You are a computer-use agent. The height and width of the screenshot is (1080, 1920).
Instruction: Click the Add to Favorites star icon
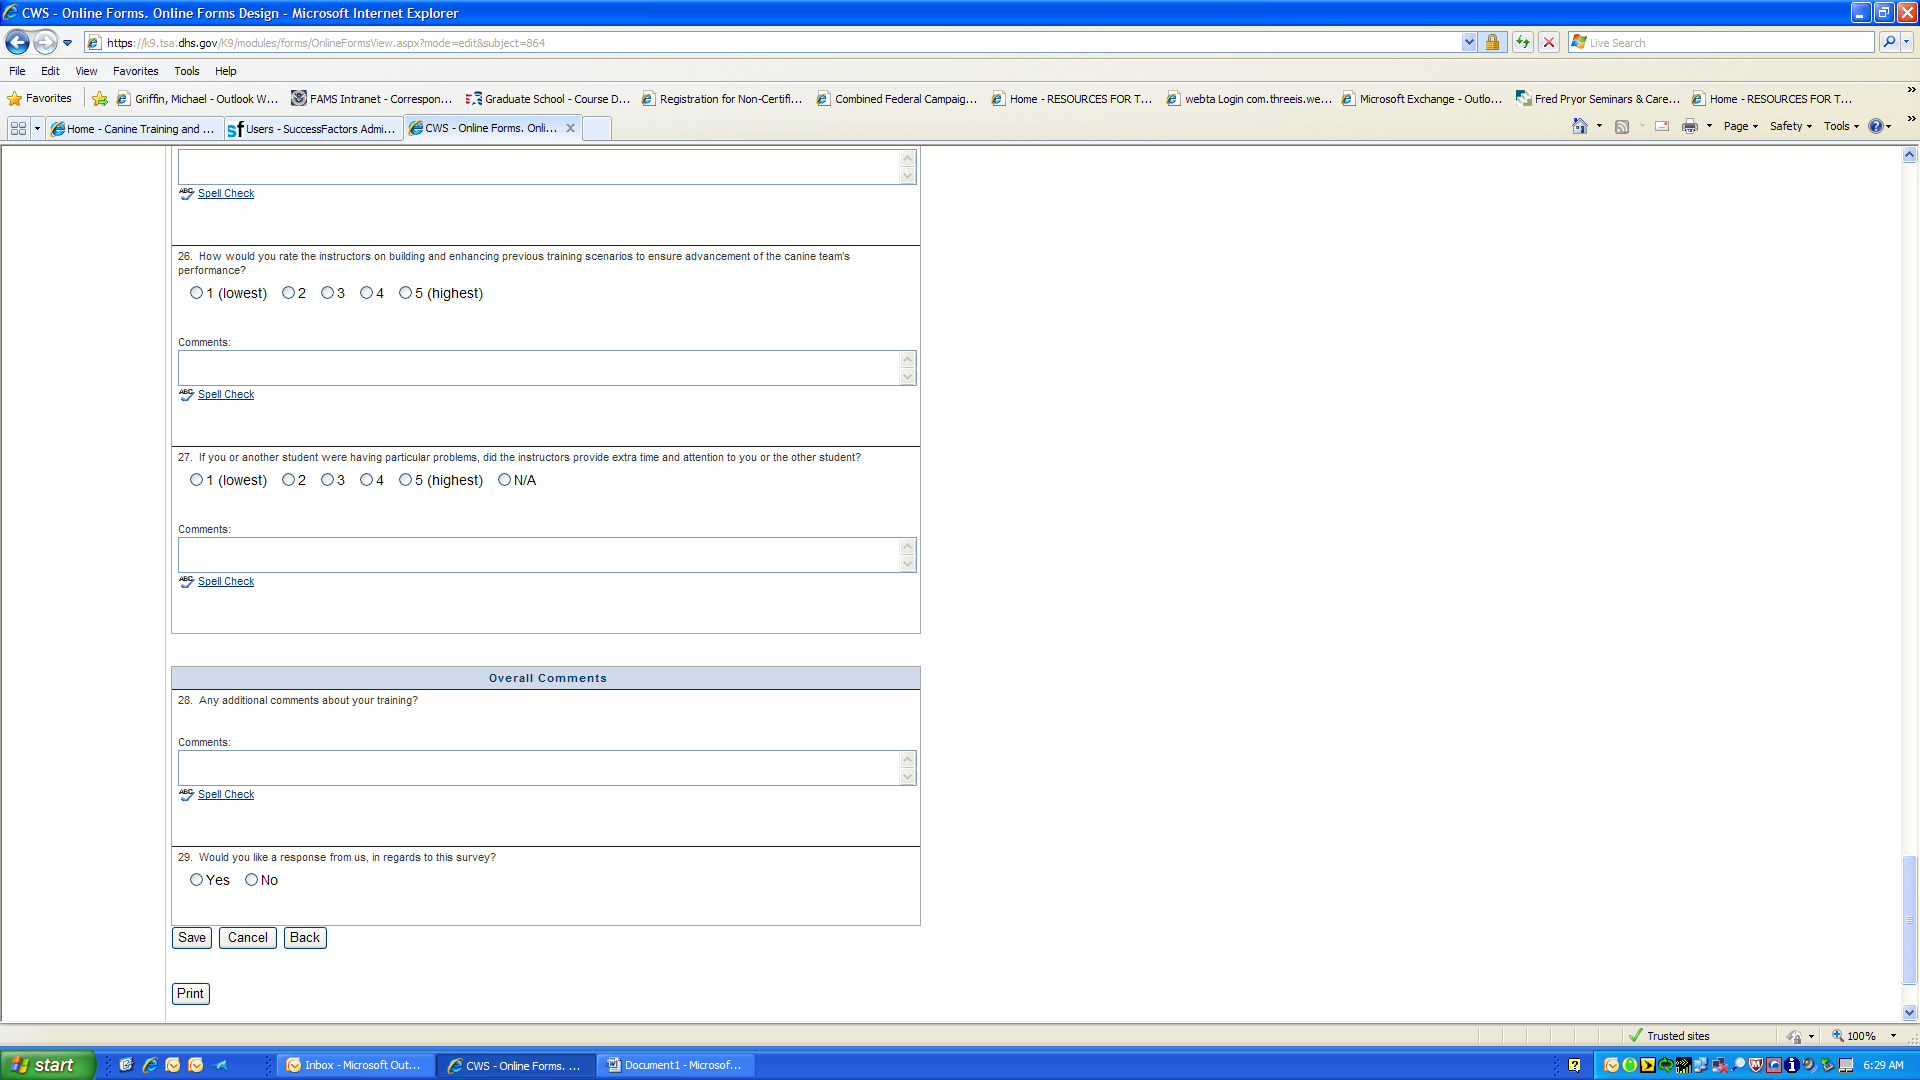(x=100, y=99)
